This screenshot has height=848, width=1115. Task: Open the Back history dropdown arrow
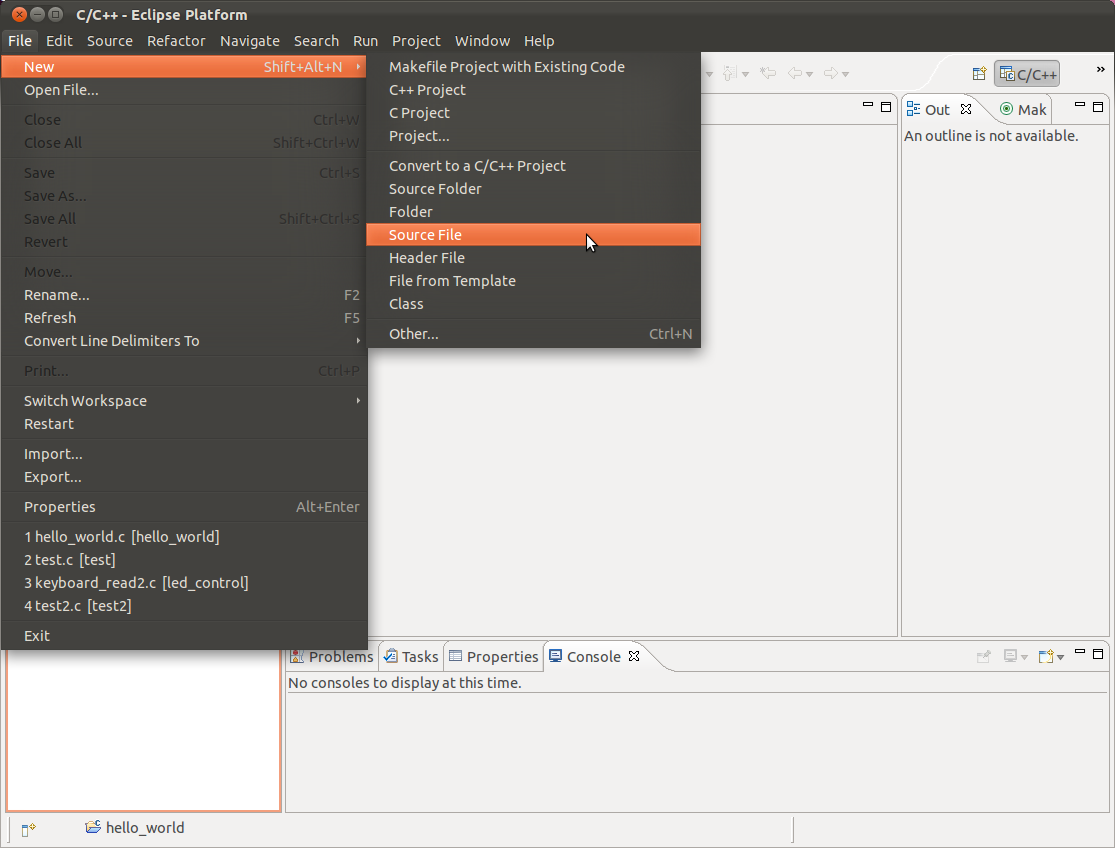point(809,74)
